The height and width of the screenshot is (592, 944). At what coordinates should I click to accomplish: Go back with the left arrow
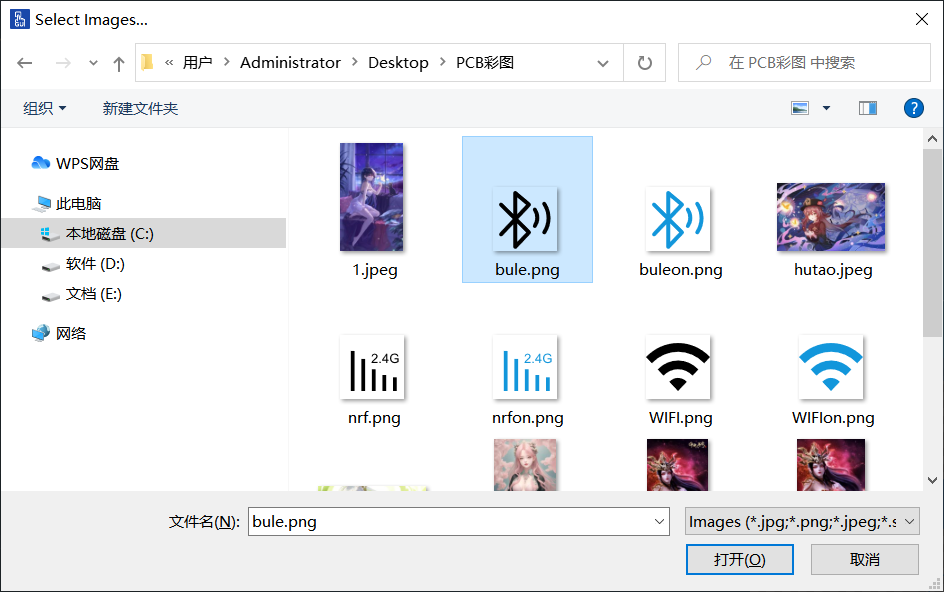click(25, 63)
